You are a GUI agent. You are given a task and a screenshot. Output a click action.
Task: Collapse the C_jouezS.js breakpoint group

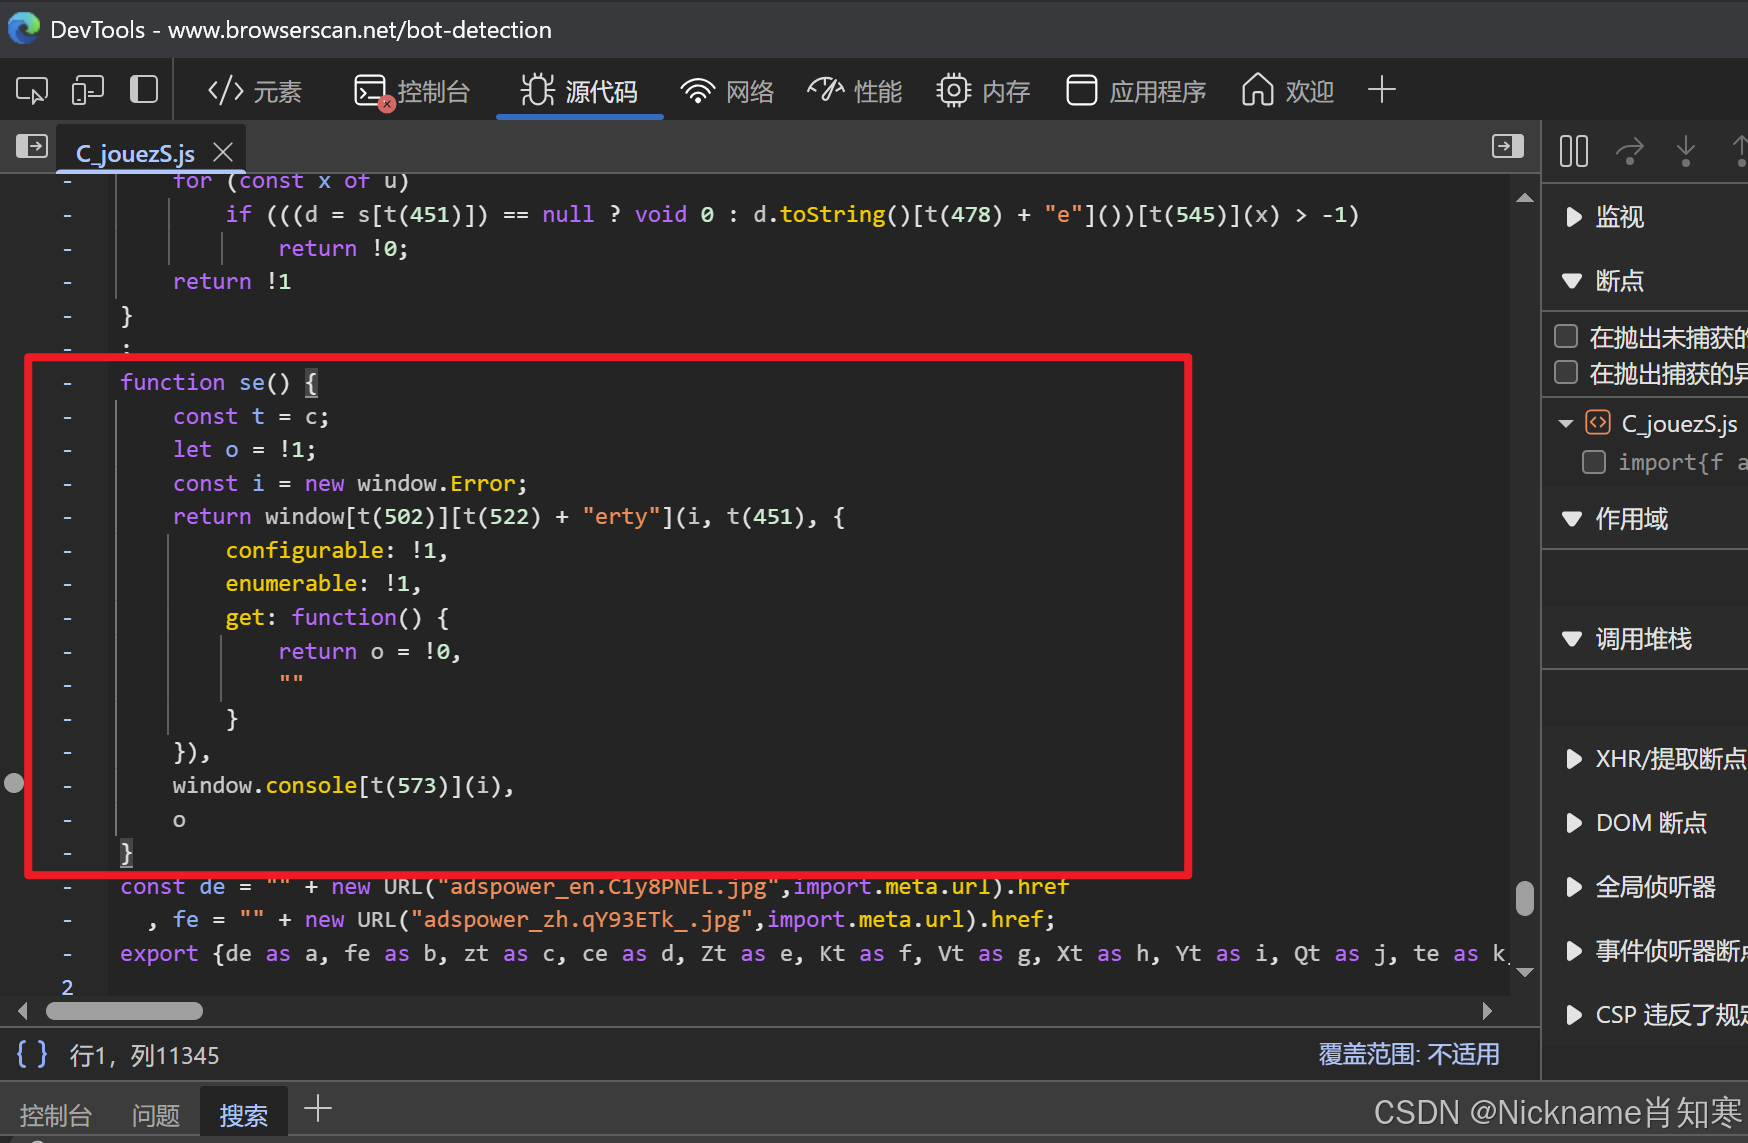[1566, 424]
